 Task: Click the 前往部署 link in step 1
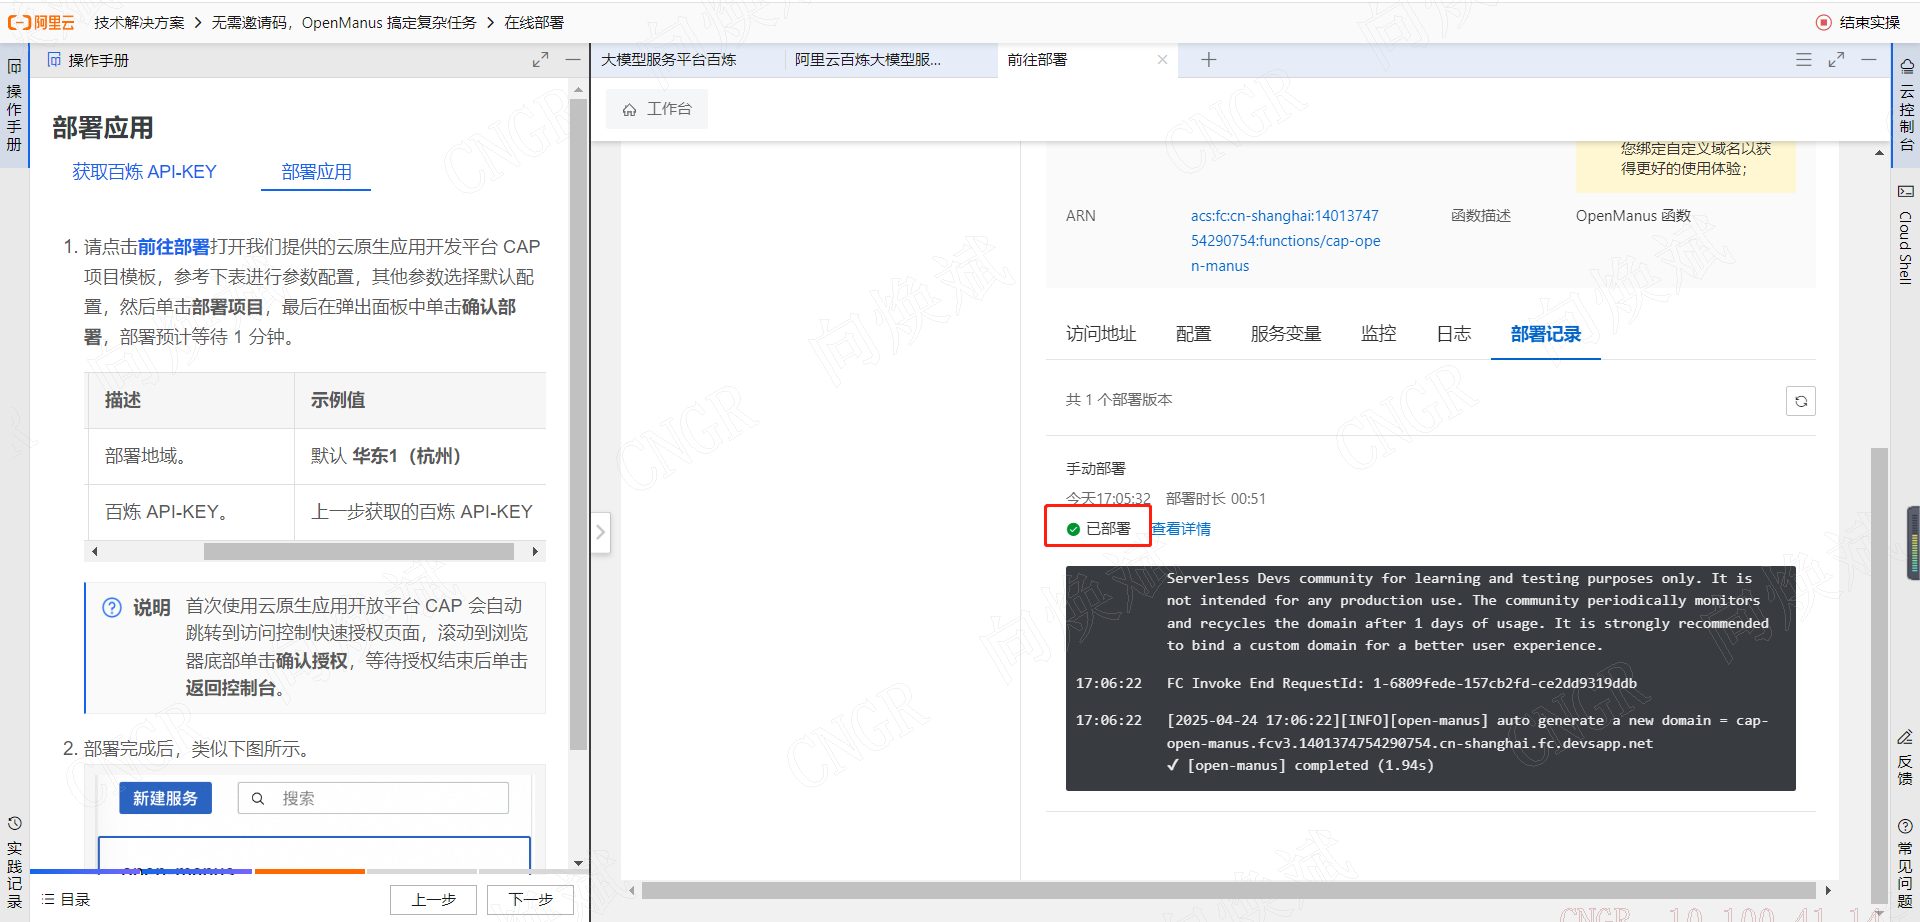(x=173, y=247)
